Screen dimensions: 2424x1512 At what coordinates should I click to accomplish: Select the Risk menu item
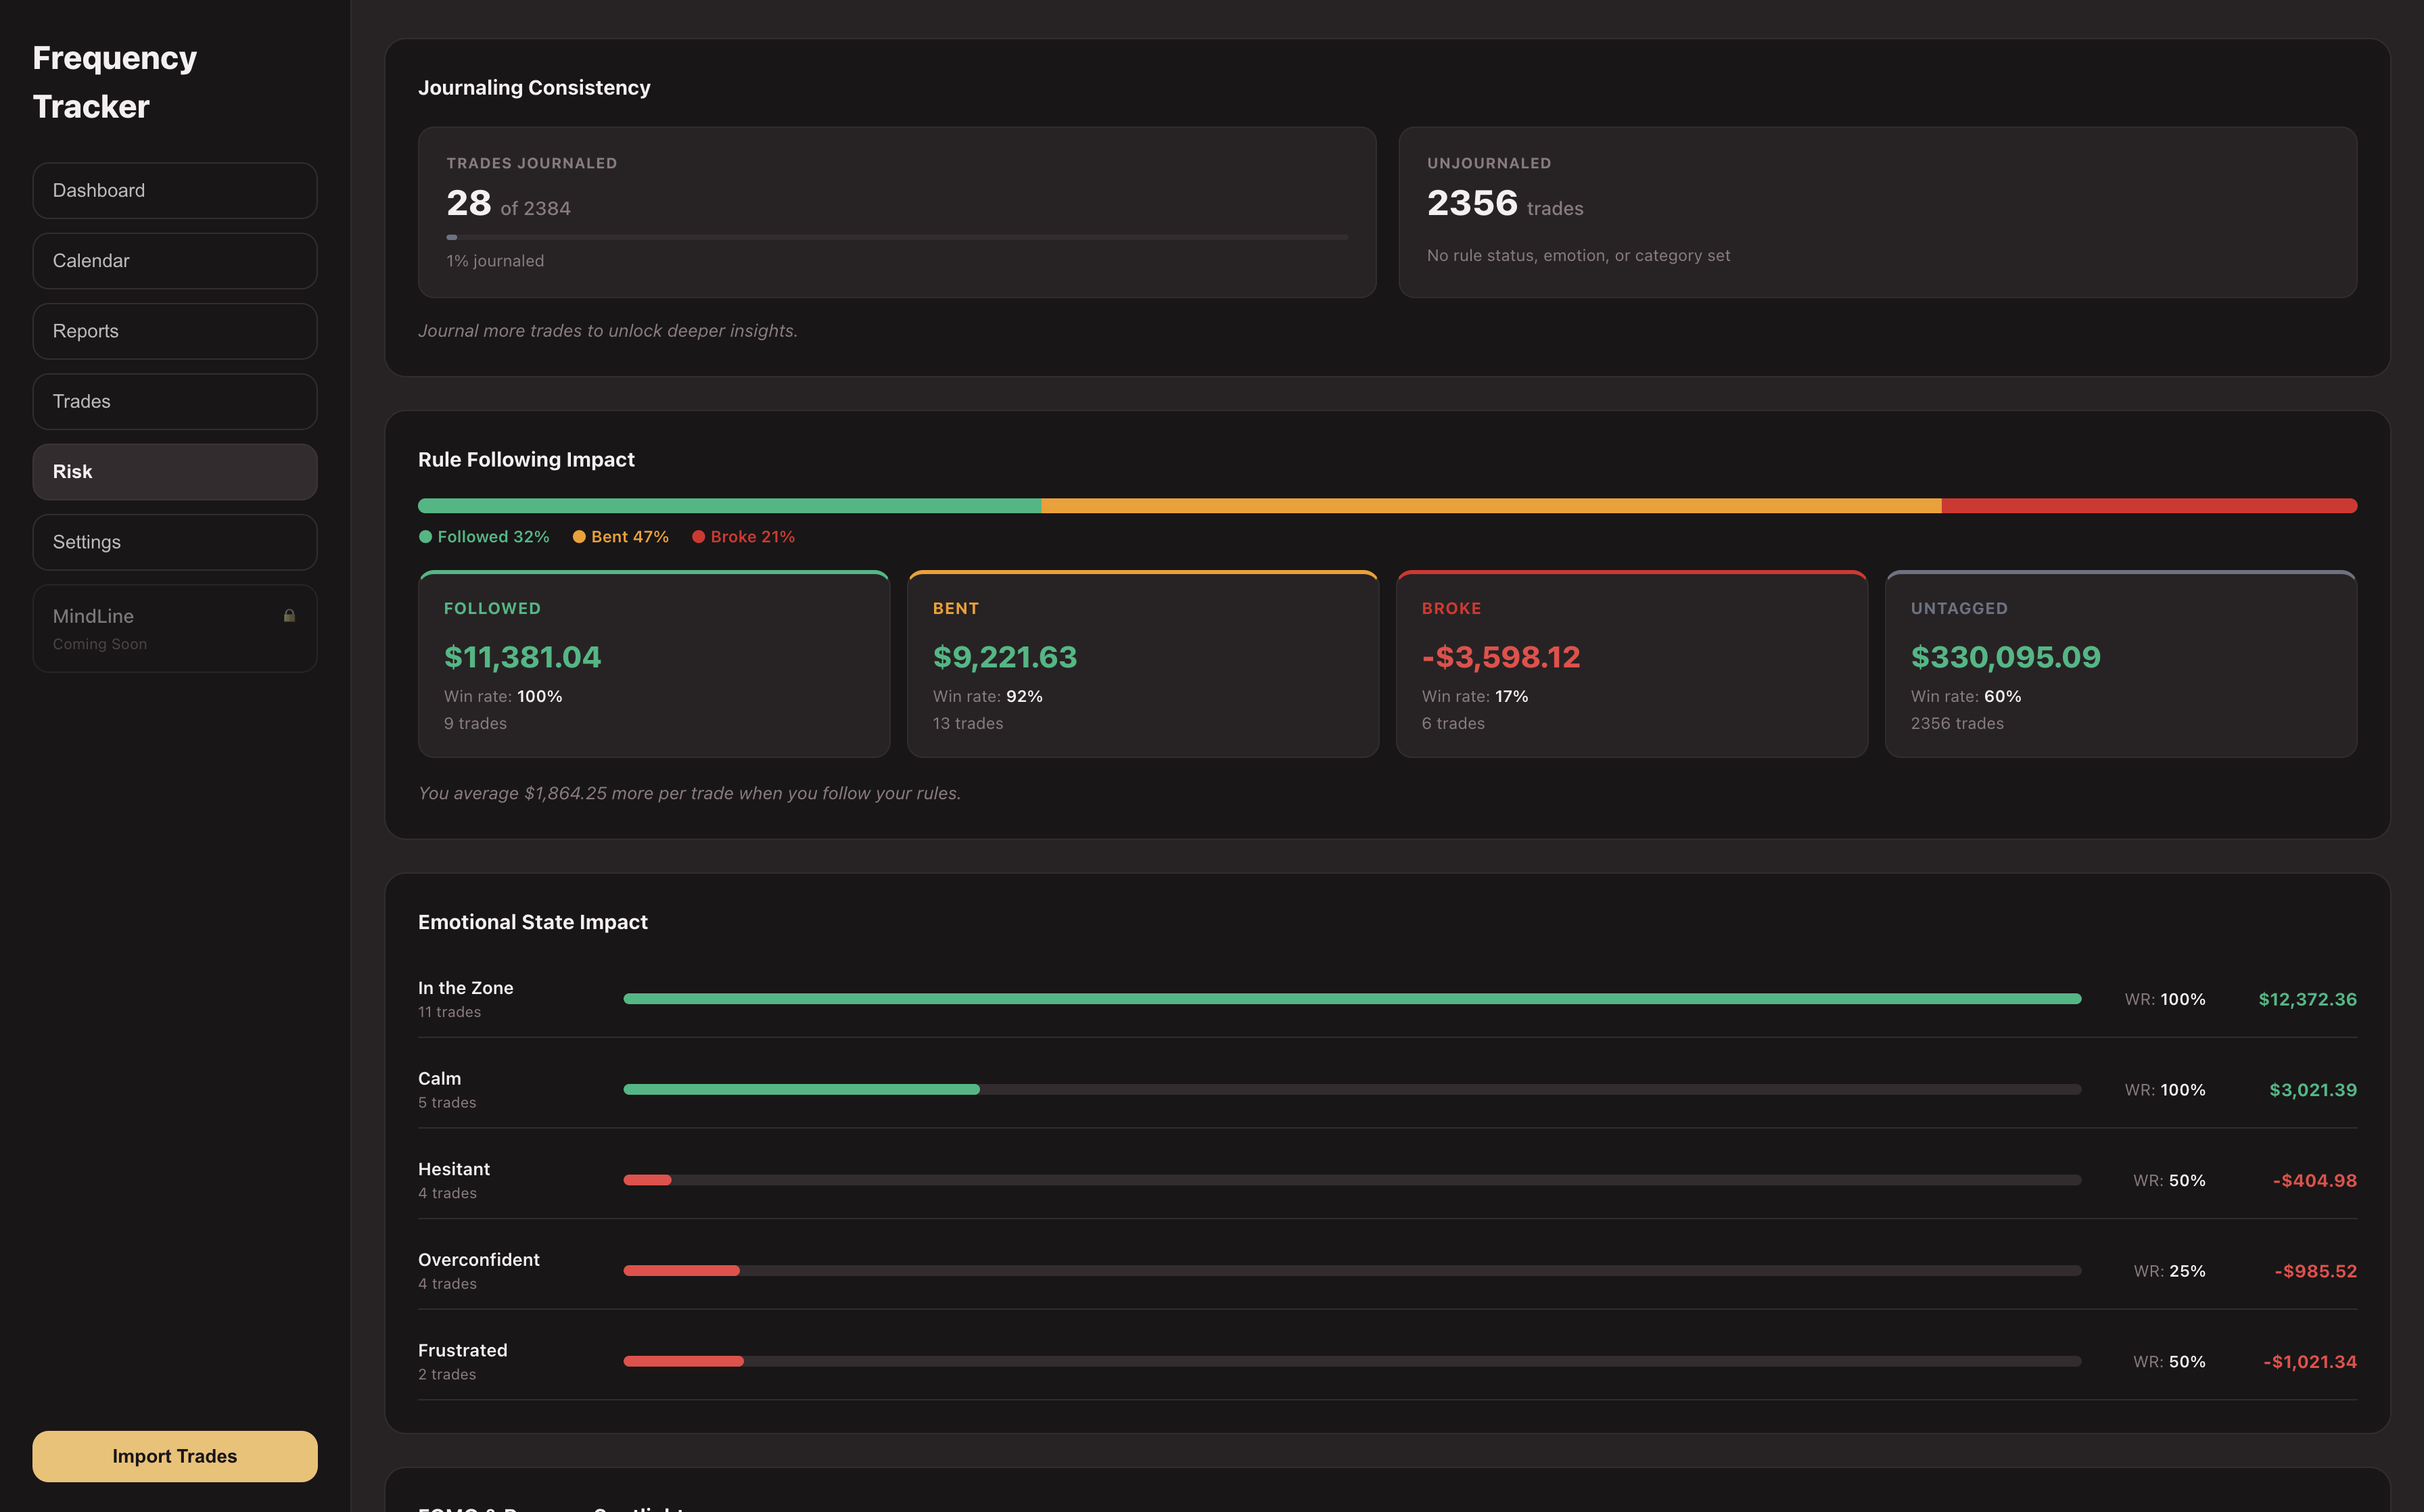click(x=175, y=472)
